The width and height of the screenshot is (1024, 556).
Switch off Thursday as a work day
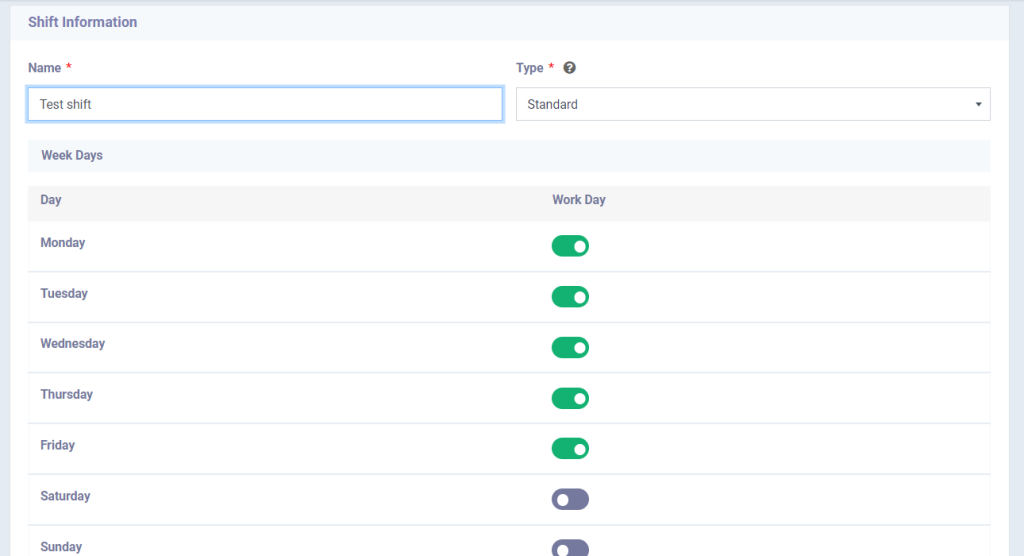pos(570,399)
